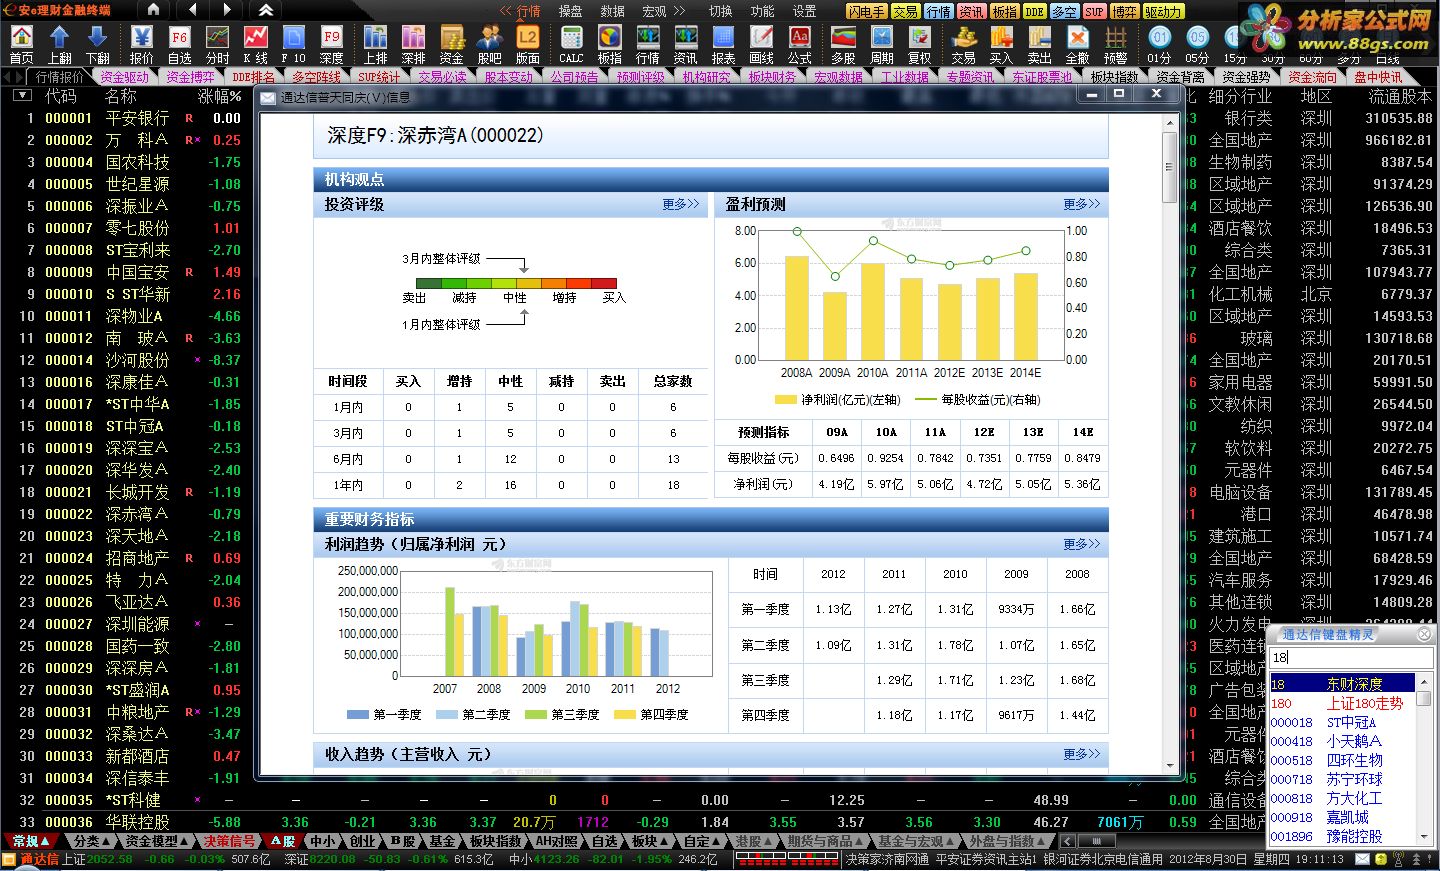Open the 股吧 stock forum icon
Viewport: 1440px width, 871px height.
(490, 44)
